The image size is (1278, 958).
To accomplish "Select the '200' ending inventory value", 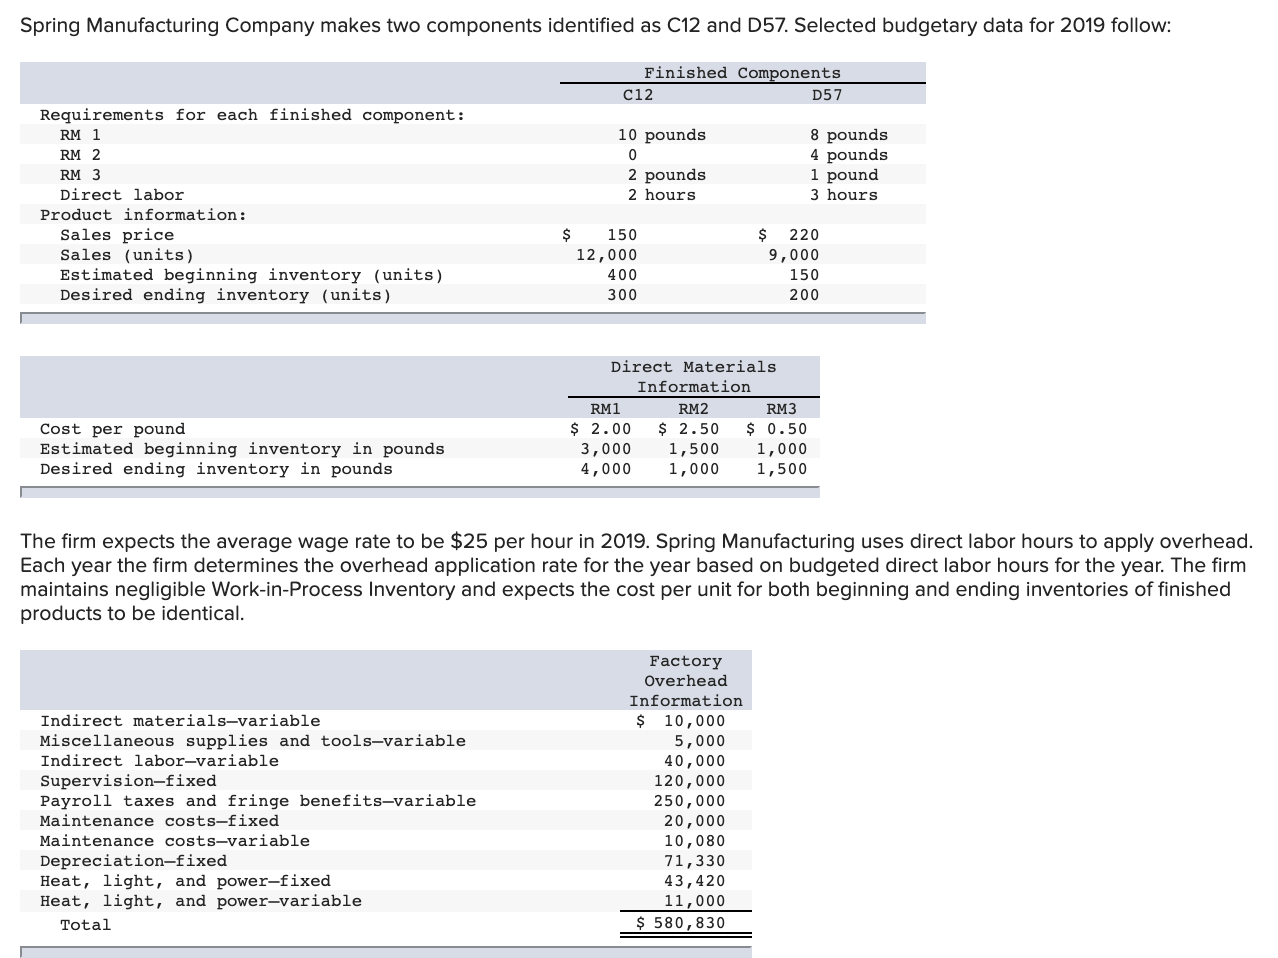I will pyautogui.click(x=804, y=295).
